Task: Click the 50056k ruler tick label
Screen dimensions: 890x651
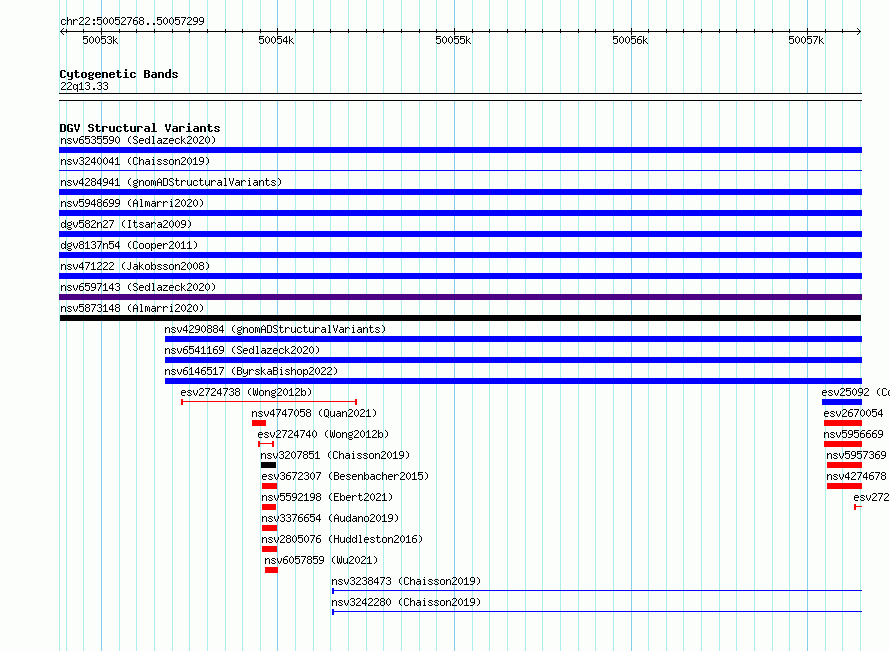Action: tap(630, 40)
